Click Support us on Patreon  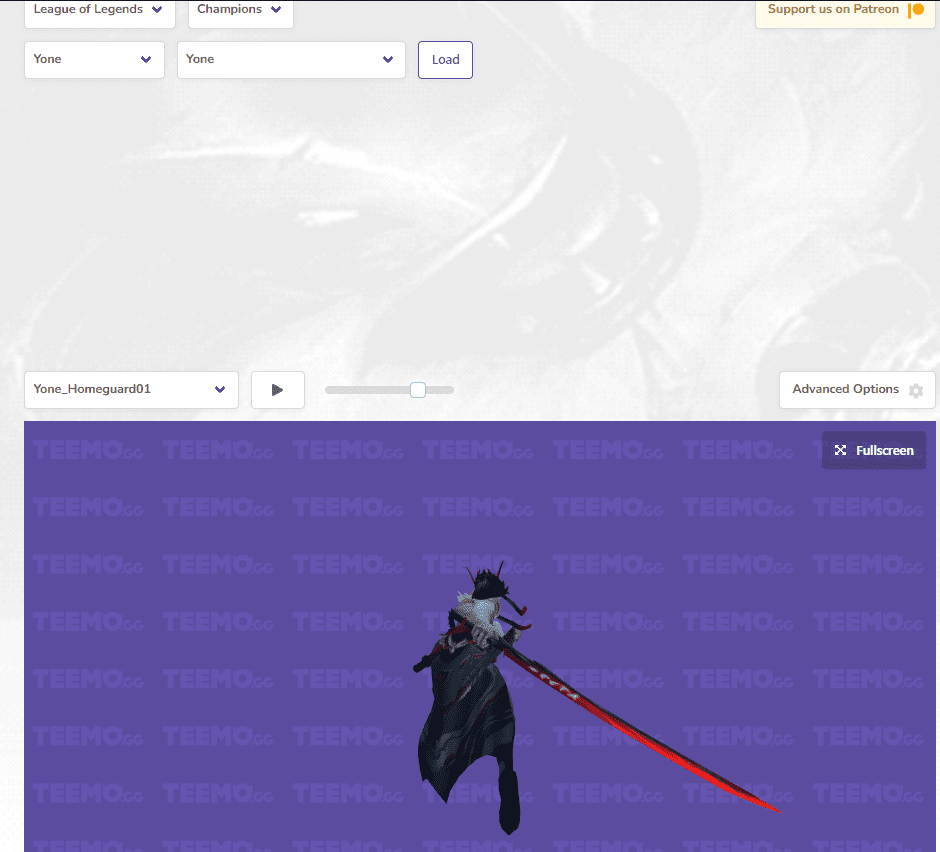coord(845,12)
